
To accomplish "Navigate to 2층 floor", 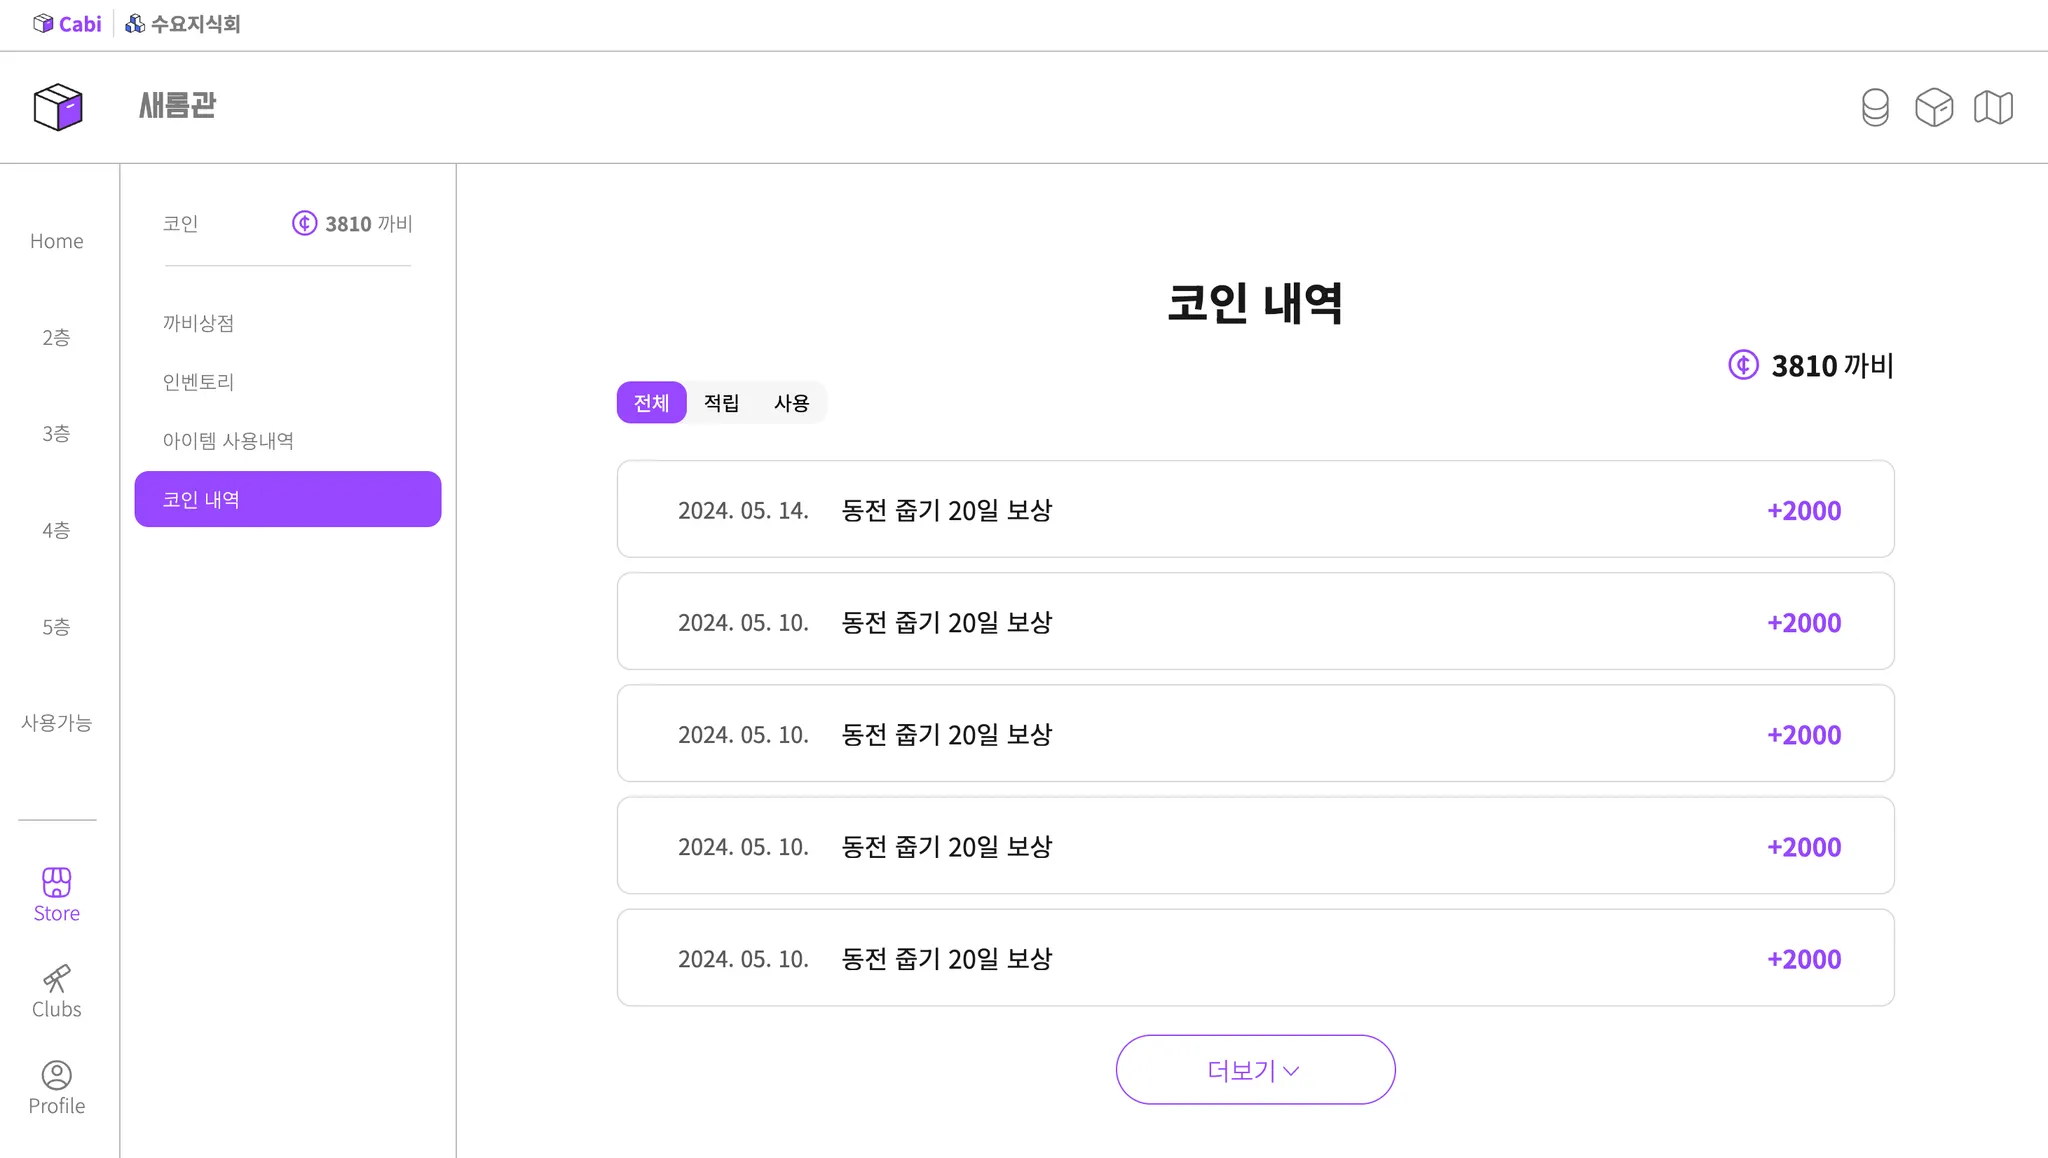I will [57, 337].
